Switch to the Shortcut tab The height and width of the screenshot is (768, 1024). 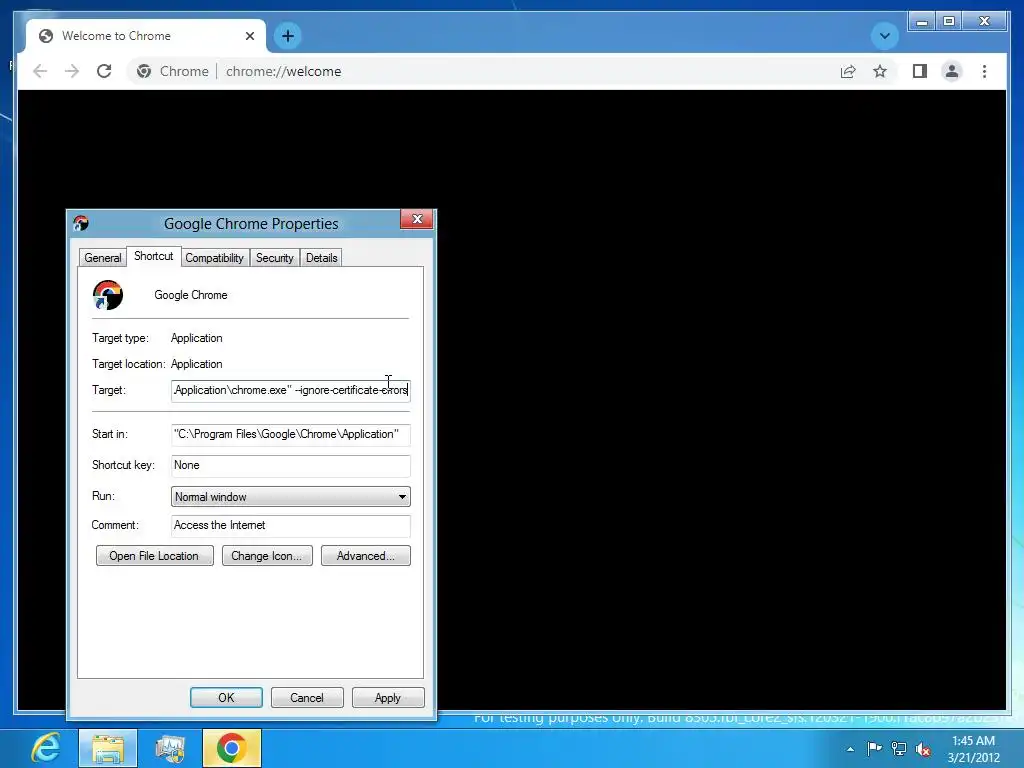pyautogui.click(x=153, y=256)
